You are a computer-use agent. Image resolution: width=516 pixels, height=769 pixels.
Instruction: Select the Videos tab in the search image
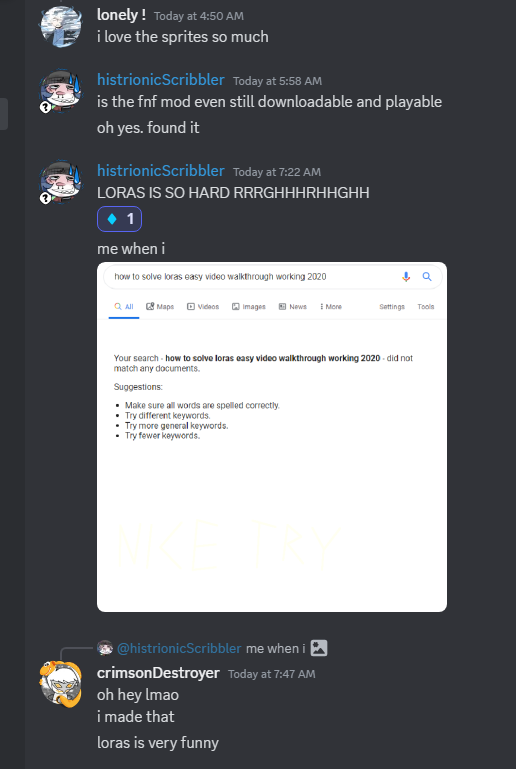pyautogui.click(x=203, y=307)
